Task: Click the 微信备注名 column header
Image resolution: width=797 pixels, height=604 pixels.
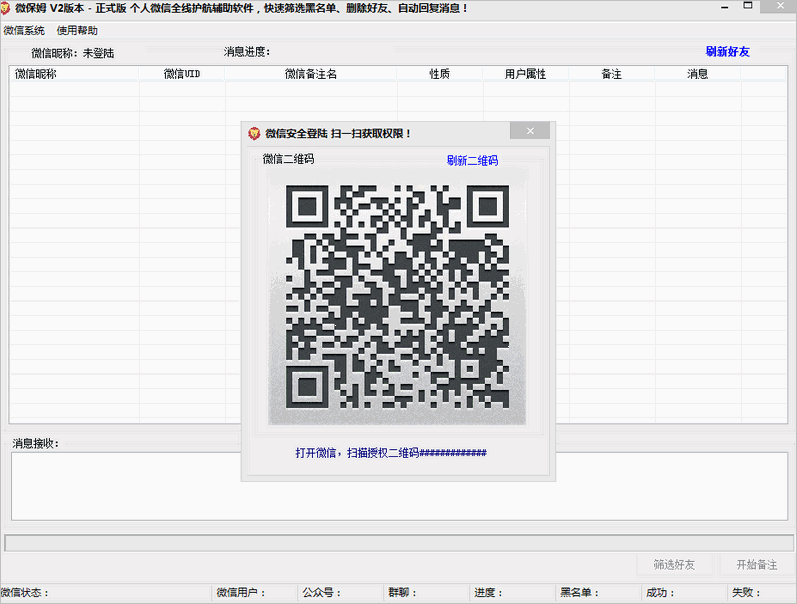Action: (311, 74)
